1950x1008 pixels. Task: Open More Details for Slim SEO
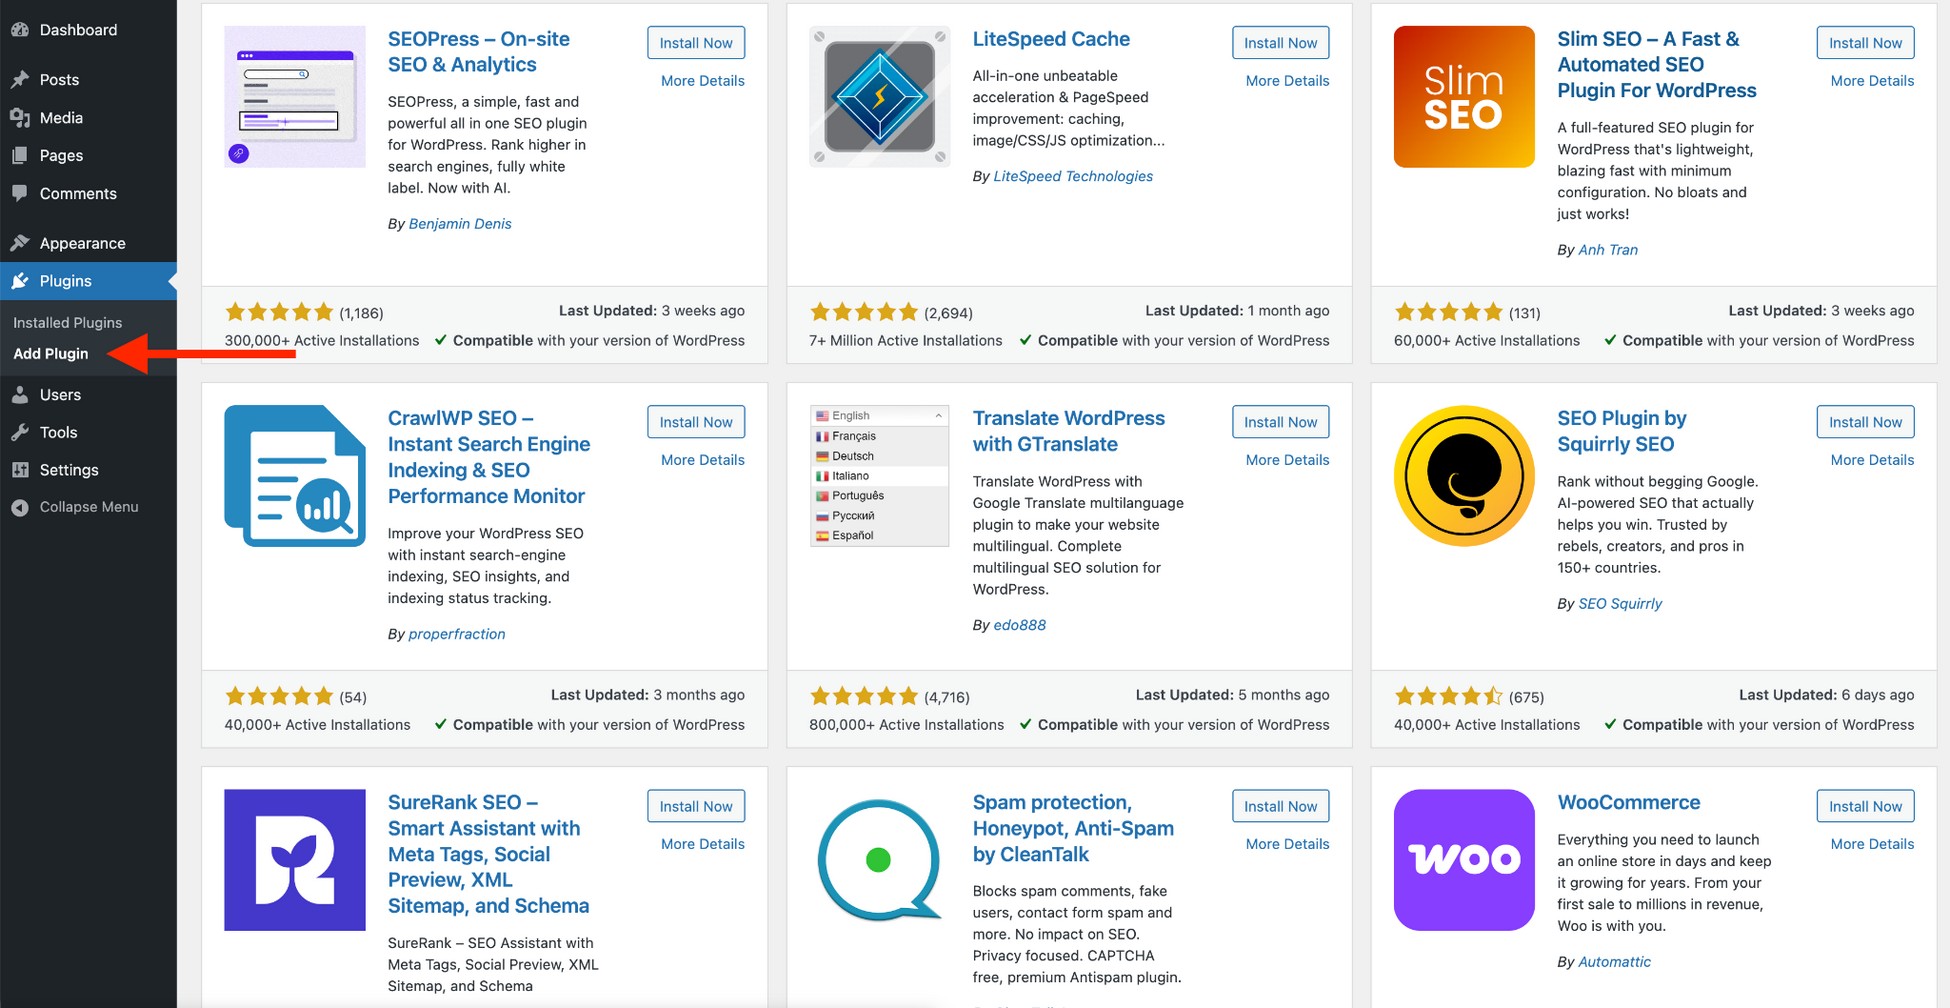1872,81
